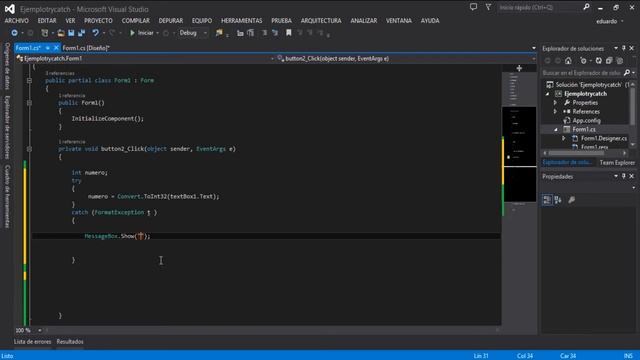Undo last action with Undo icon
Viewport: 640px width, 360px height.
(95, 33)
